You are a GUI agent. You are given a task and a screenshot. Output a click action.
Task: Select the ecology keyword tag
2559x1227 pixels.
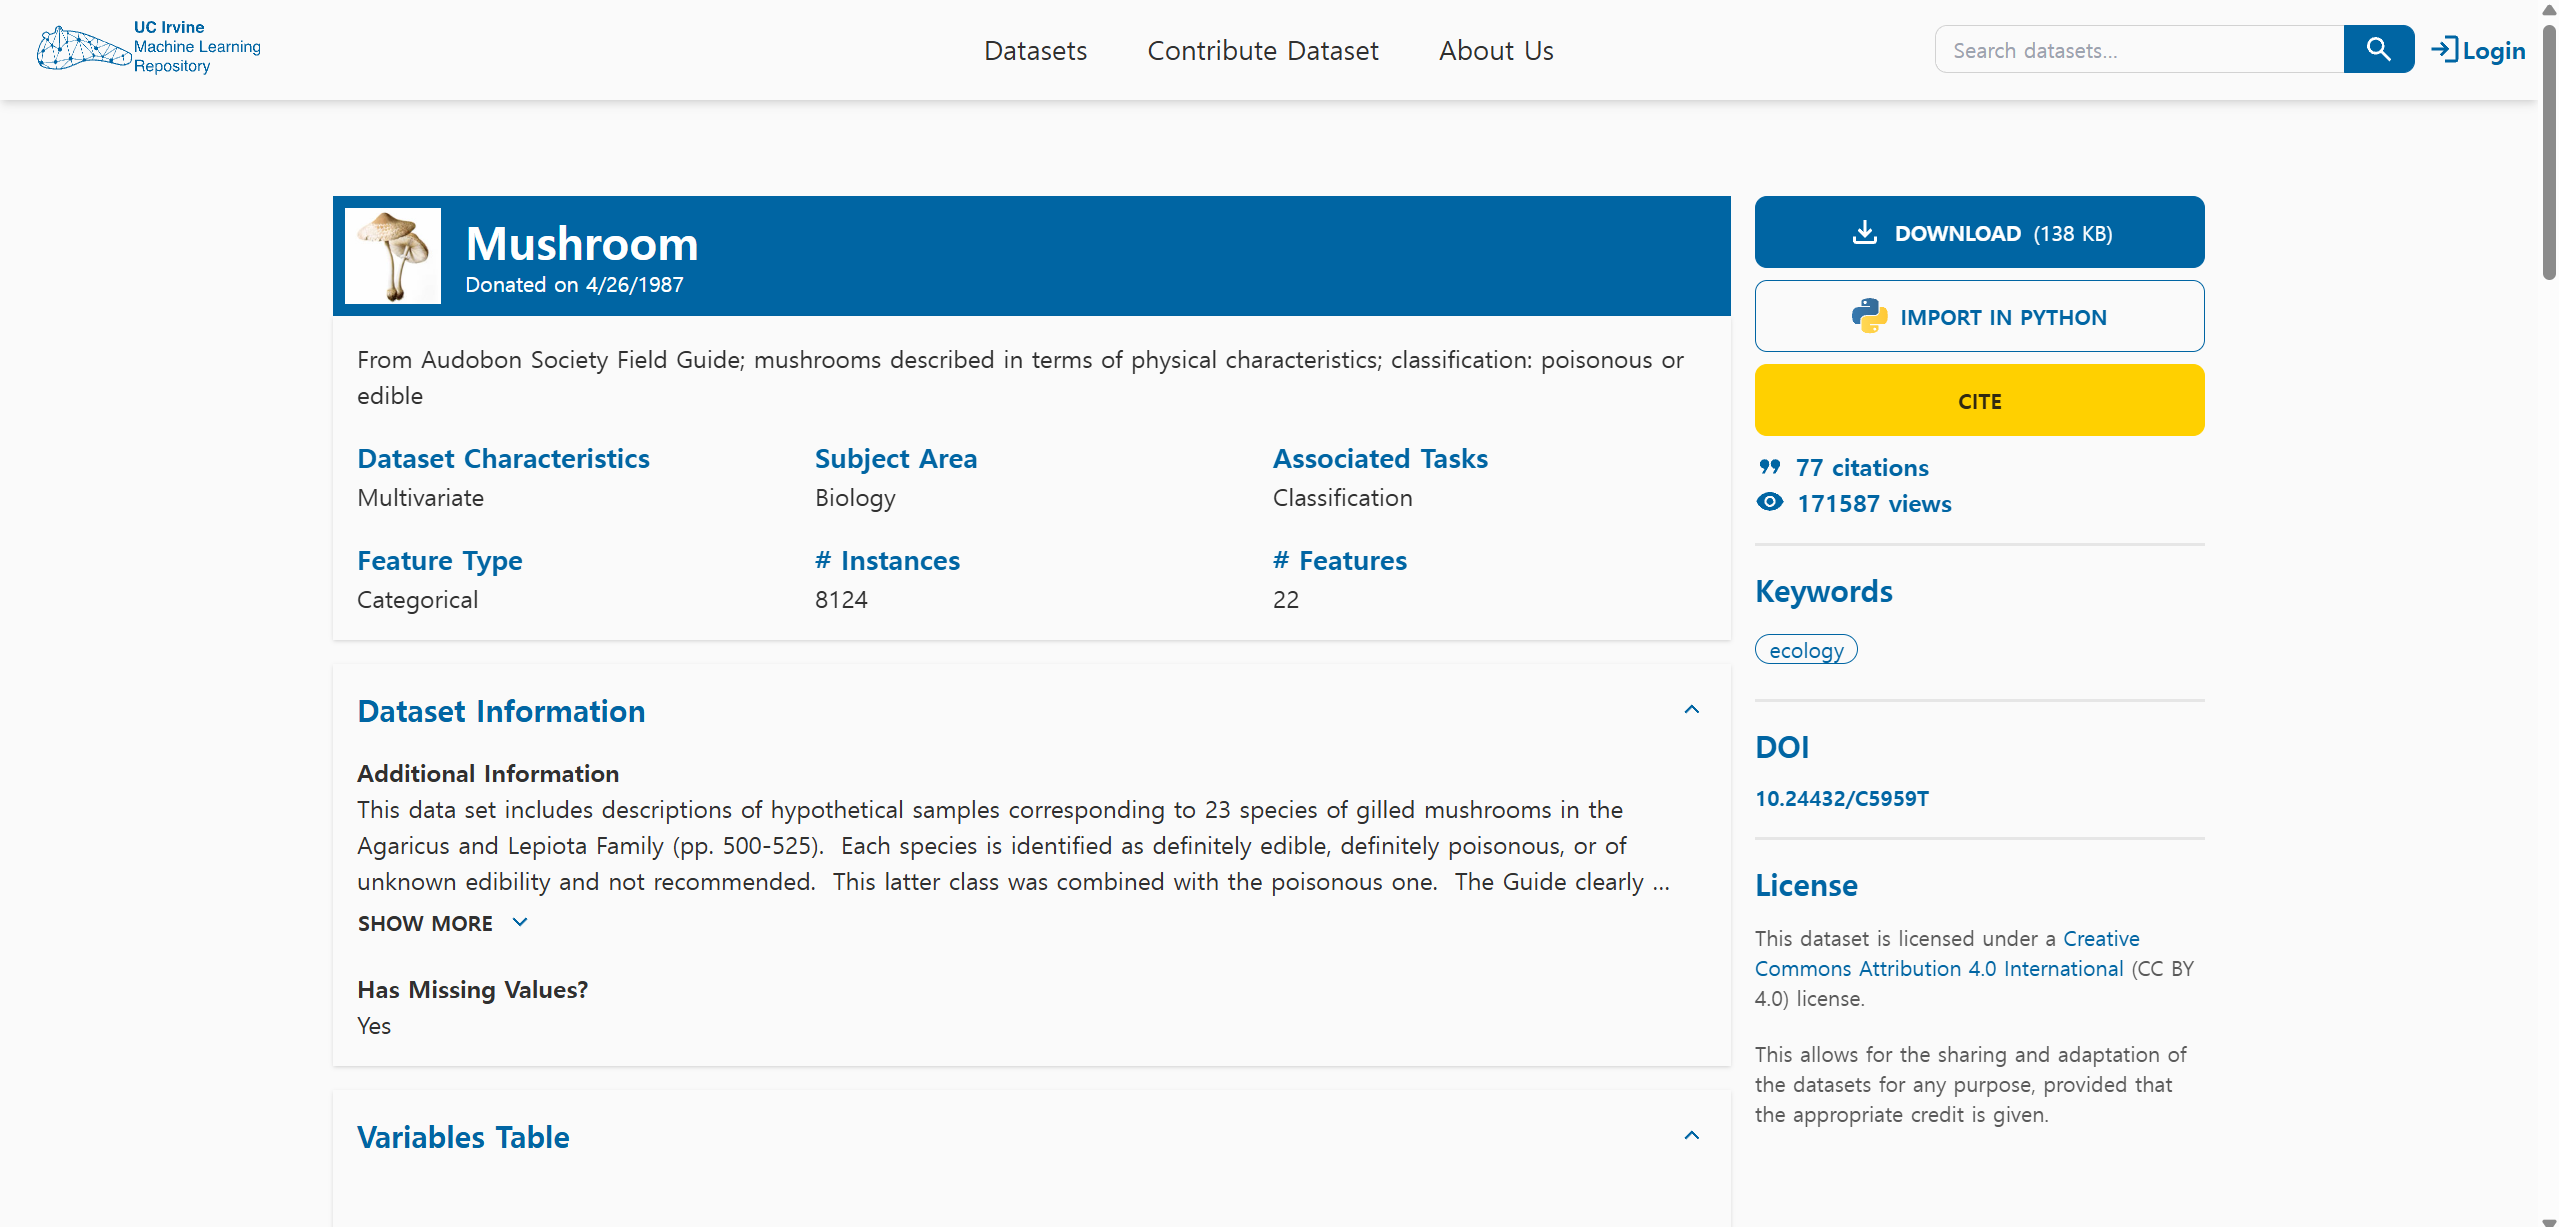point(1805,650)
